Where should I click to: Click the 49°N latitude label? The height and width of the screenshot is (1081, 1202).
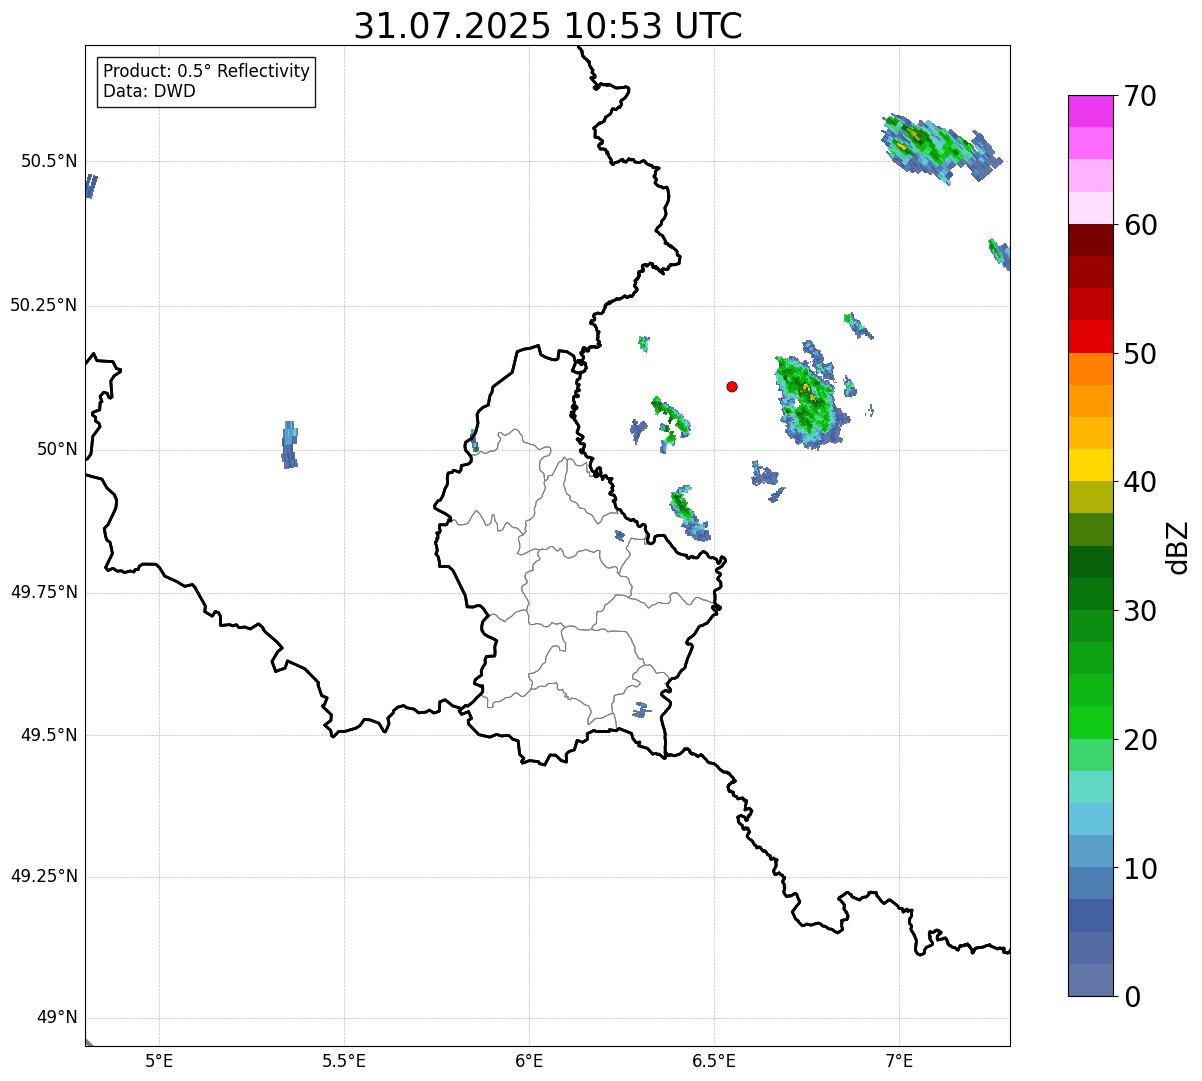click(57, 1018)
